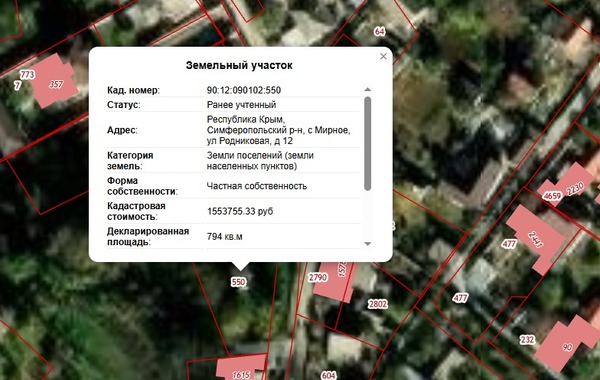
Task: Select parcel label 64 on the map
Action: click(x=379, y=31)
